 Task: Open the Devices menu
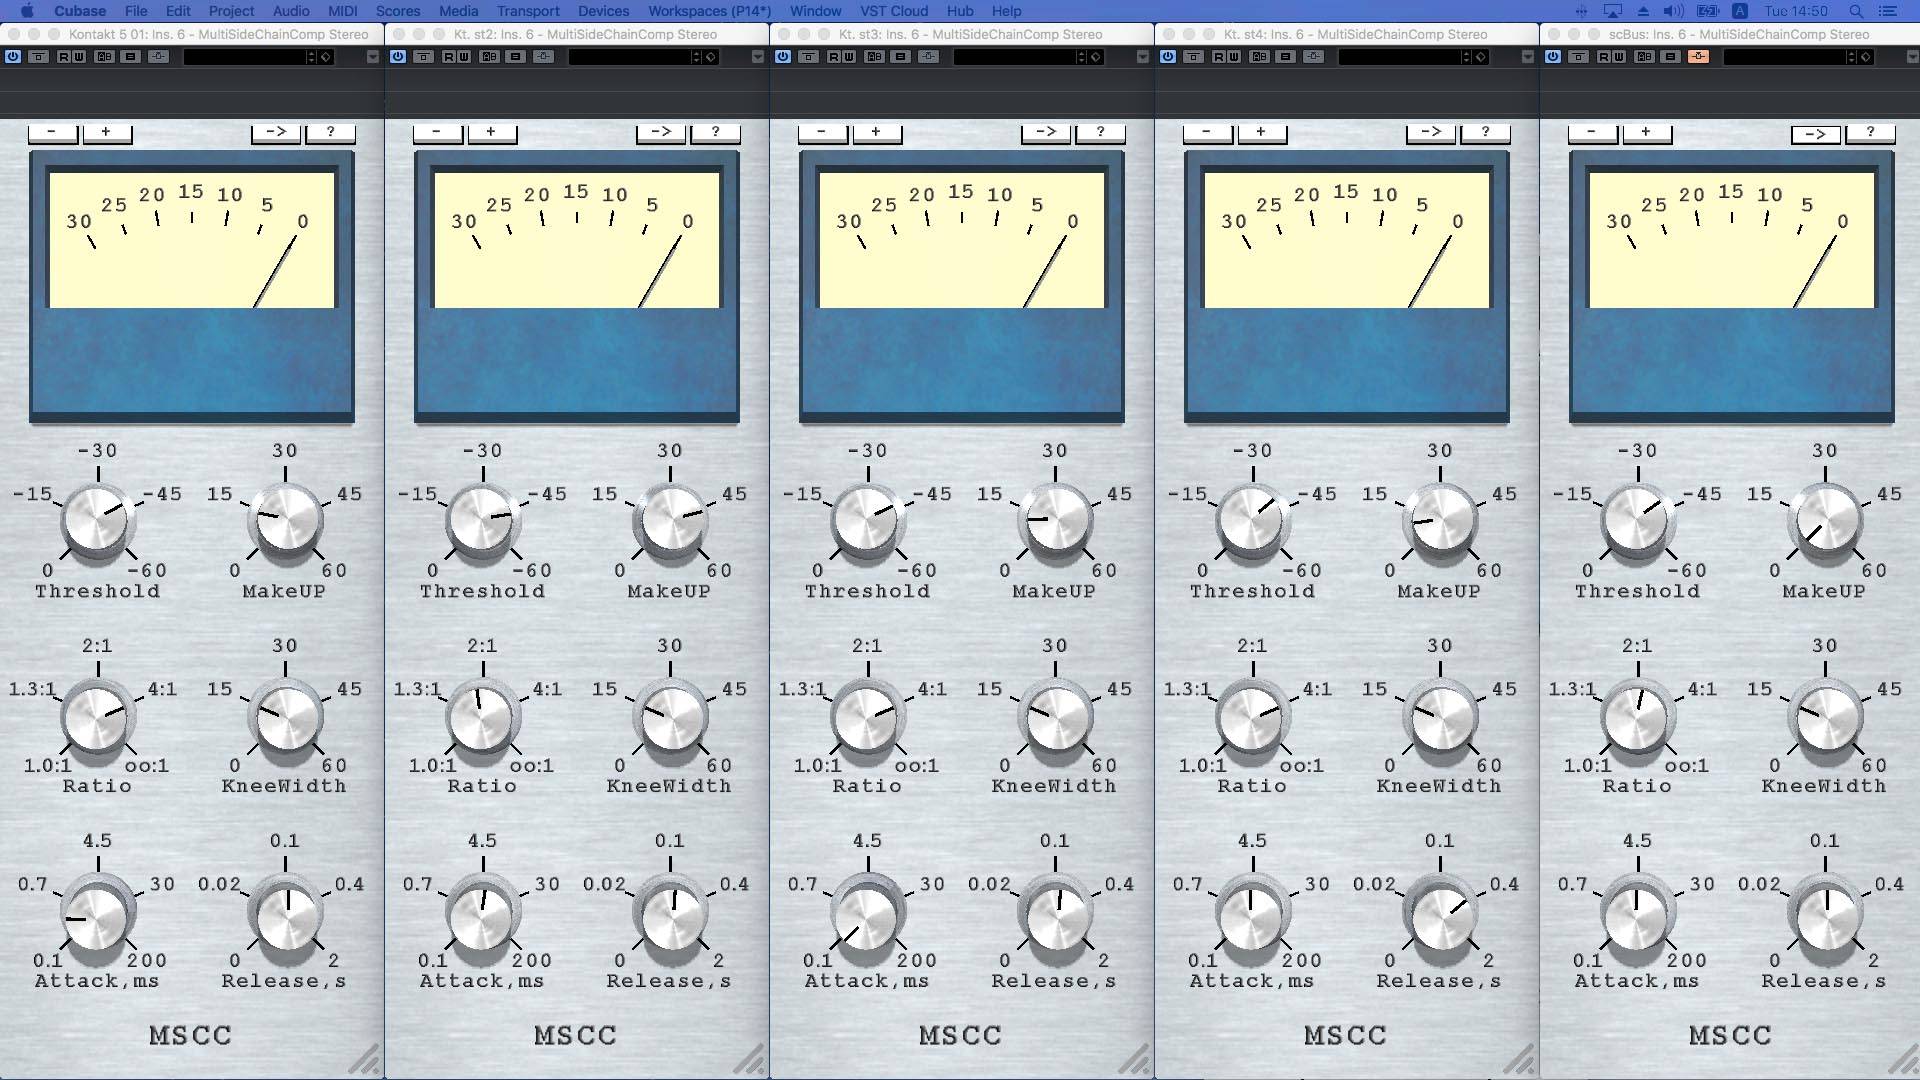tap(603, 11)
